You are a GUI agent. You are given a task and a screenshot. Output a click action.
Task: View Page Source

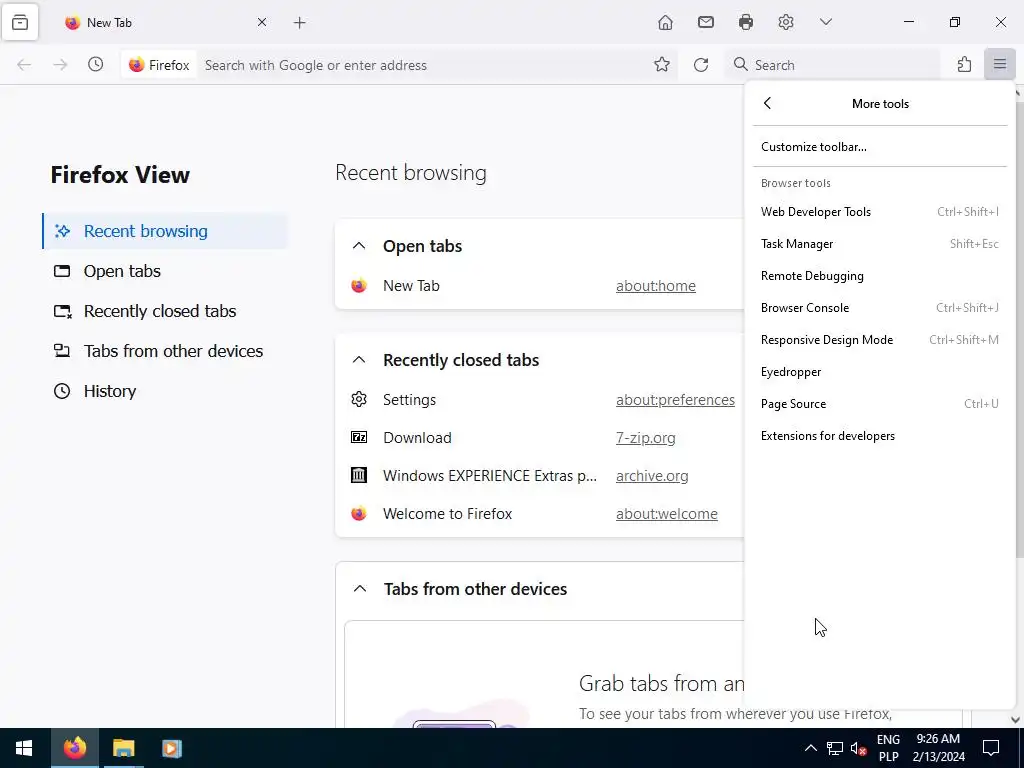880,404
